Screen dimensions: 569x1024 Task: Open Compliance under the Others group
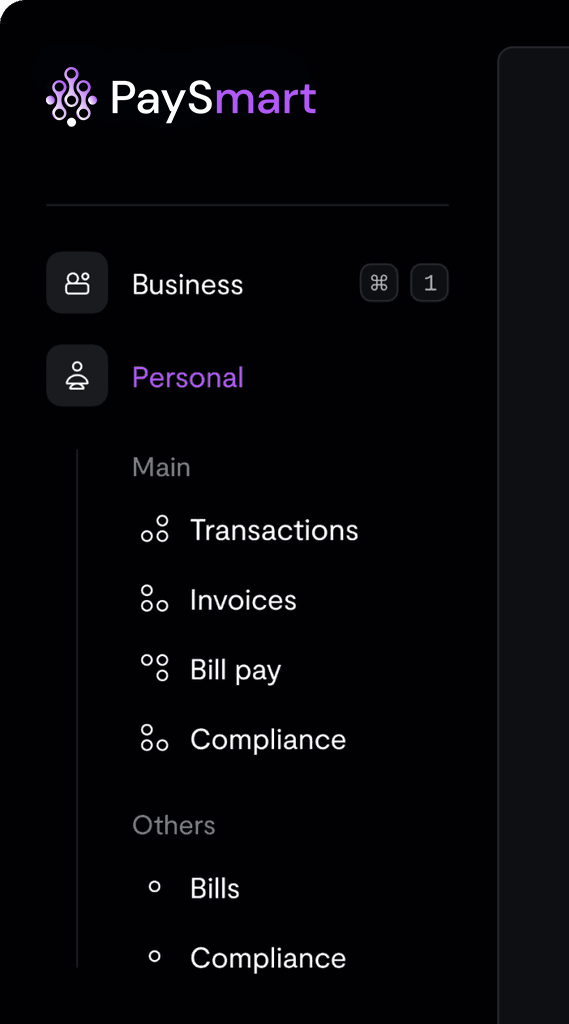click(268, 958)
